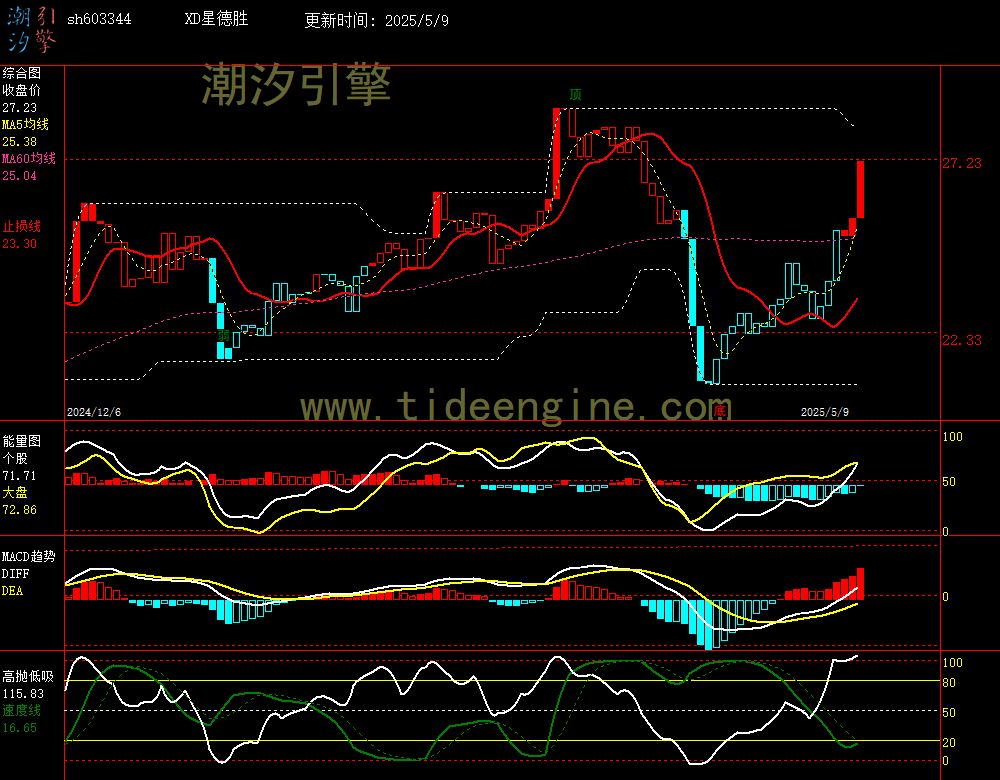Select the stock code sh603344
1000x780 pixels.
(99, 19)
